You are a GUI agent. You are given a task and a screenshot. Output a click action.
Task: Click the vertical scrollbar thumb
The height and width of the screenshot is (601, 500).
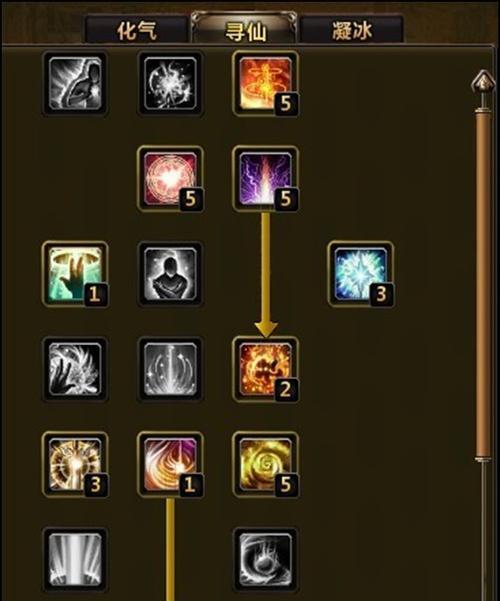(x=483, y=284)
